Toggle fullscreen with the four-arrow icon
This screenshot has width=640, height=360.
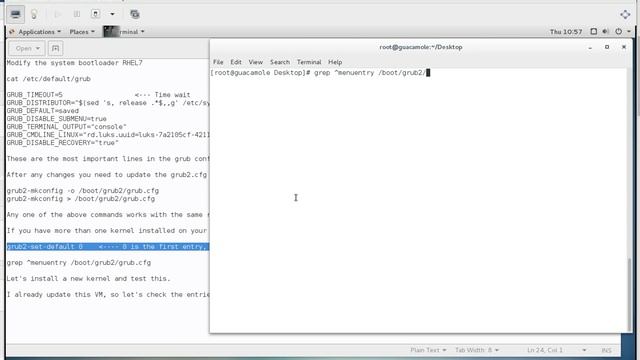625,14
